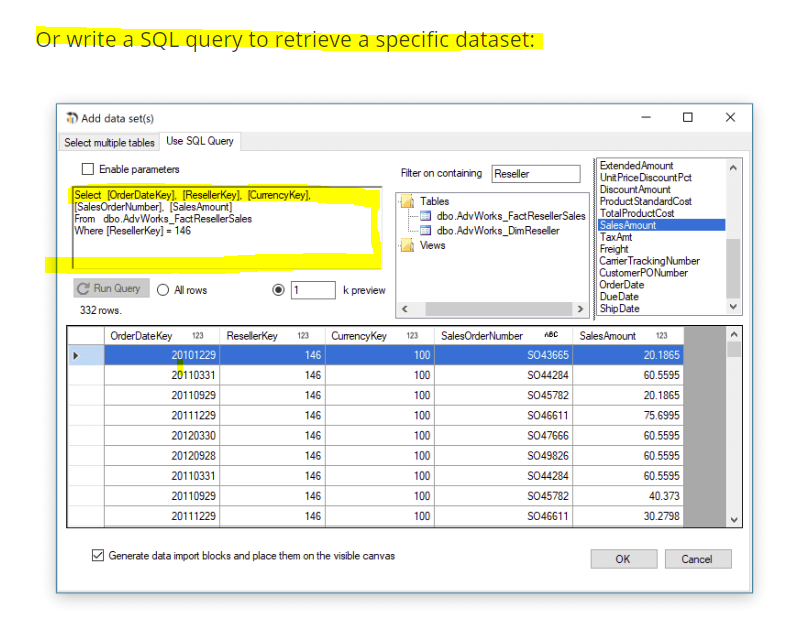Select the k preview radio button

tap(279, 290)
